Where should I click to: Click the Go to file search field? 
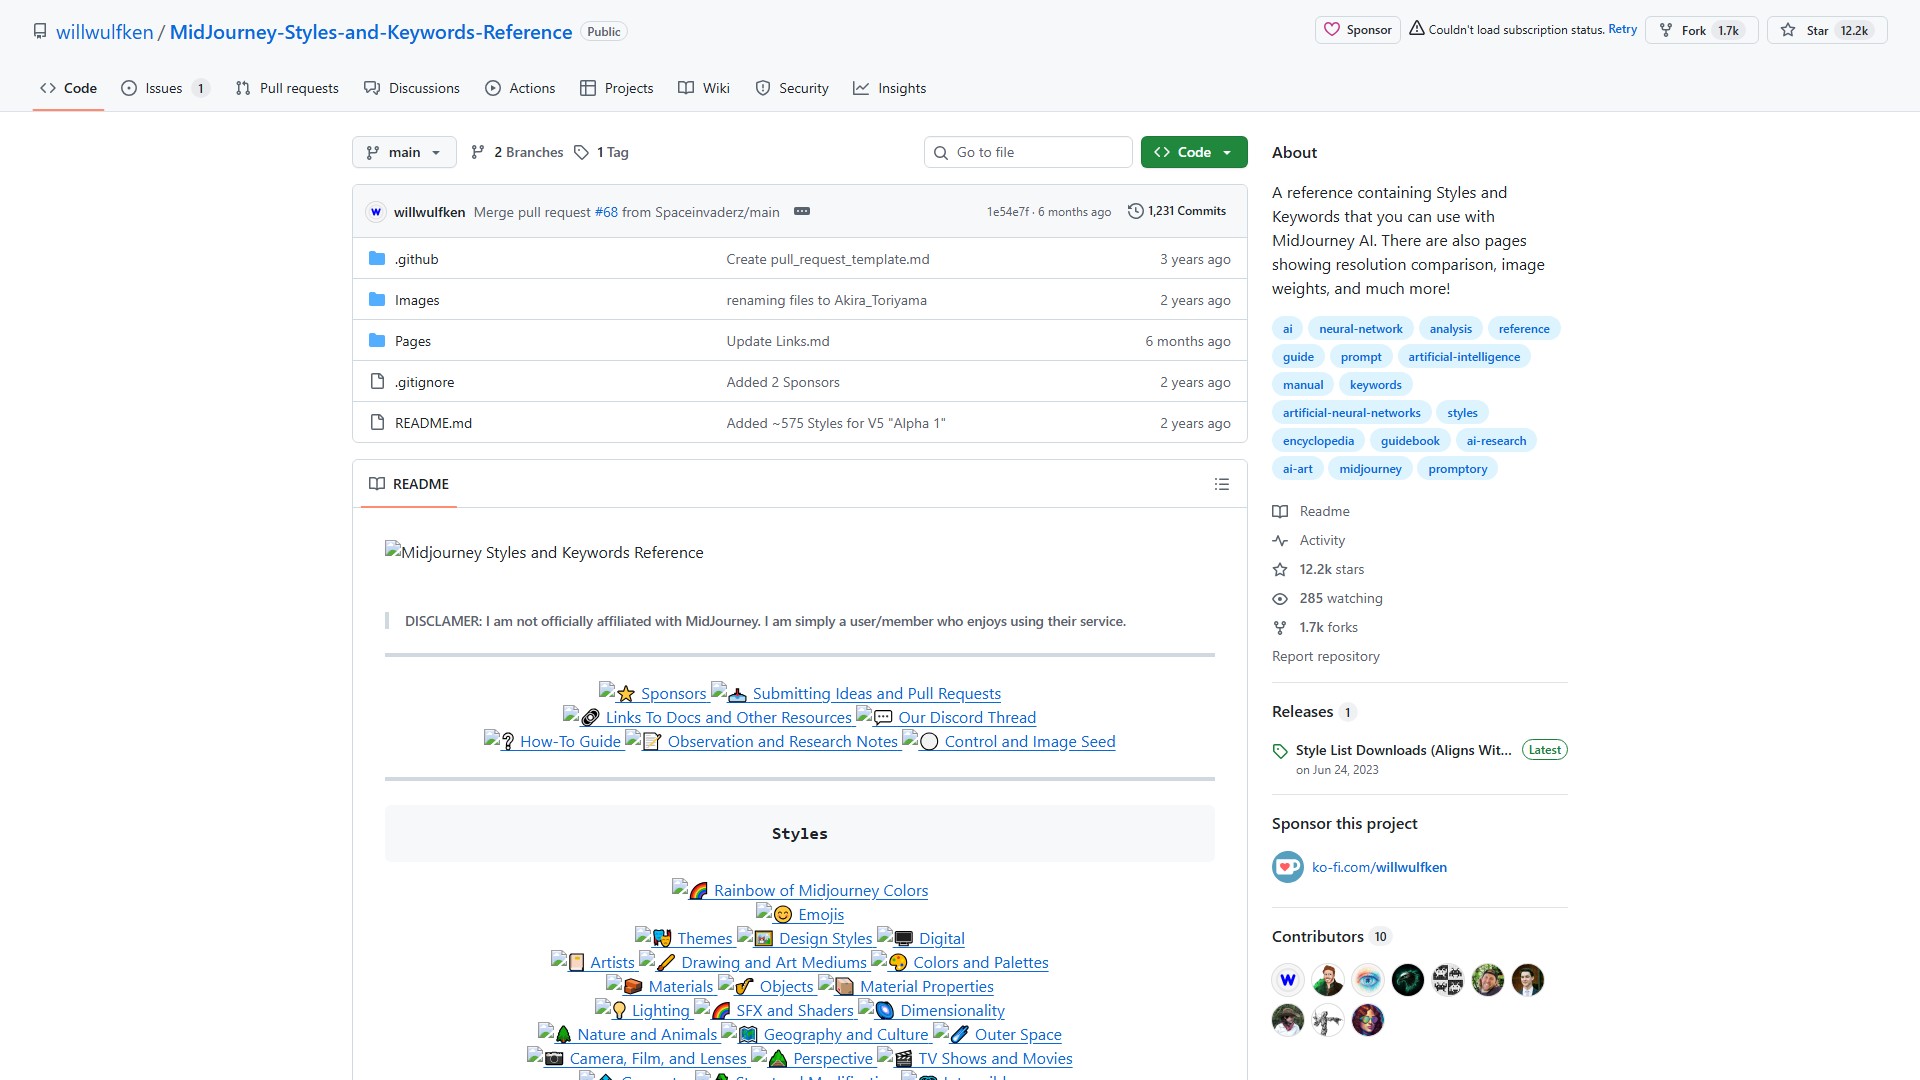click(1028, 152)
